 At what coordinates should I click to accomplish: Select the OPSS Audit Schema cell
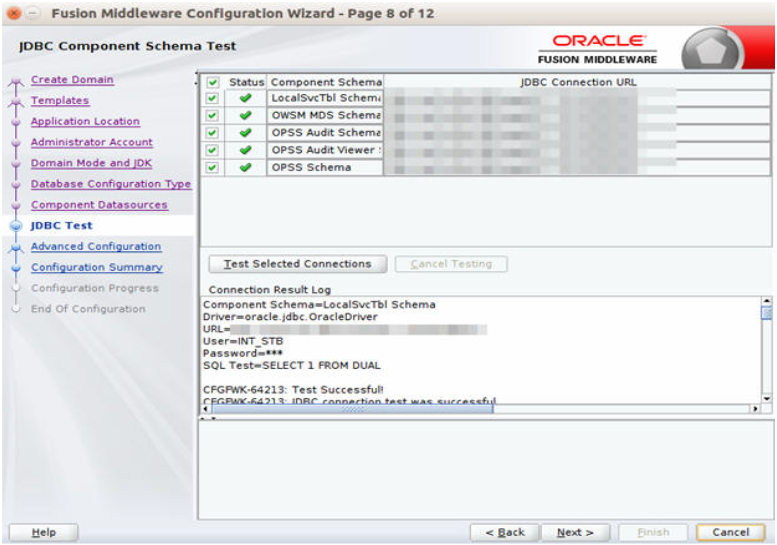click(326, 133)
